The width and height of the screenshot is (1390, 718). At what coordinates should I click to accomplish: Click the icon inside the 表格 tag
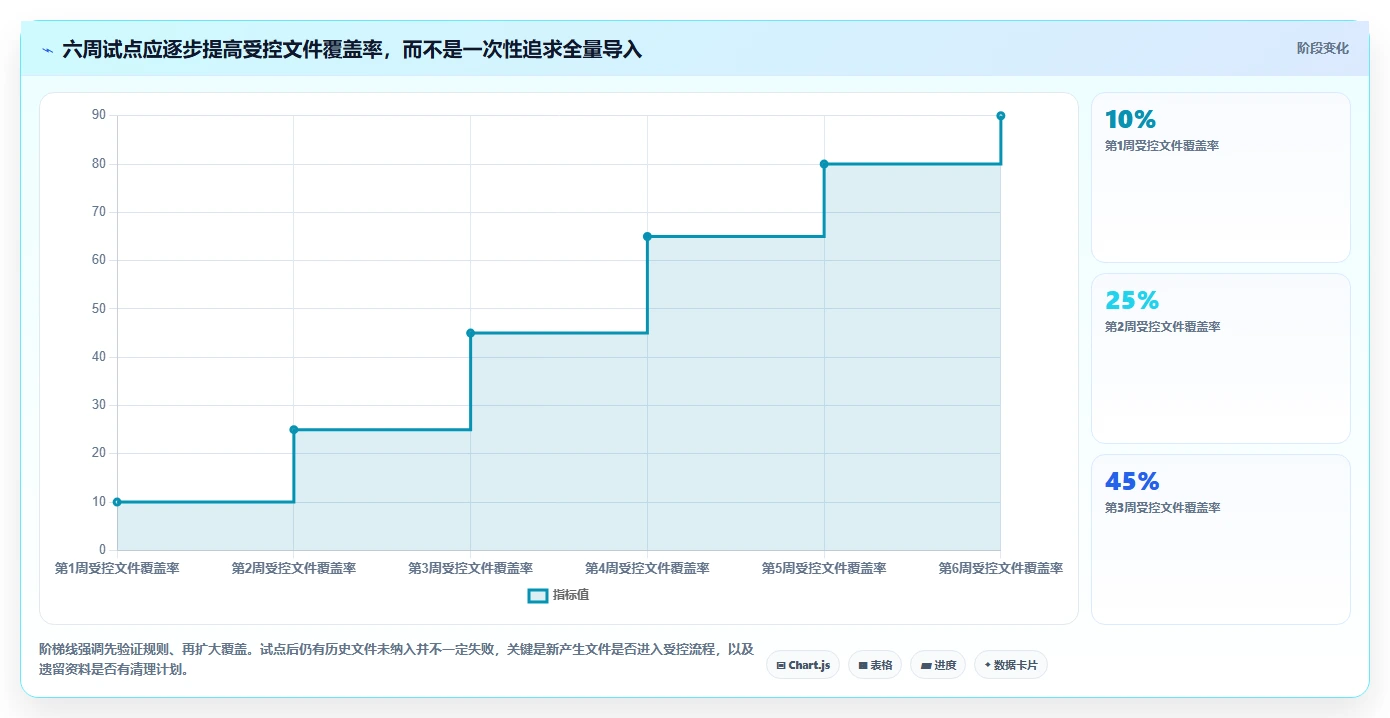863,666
